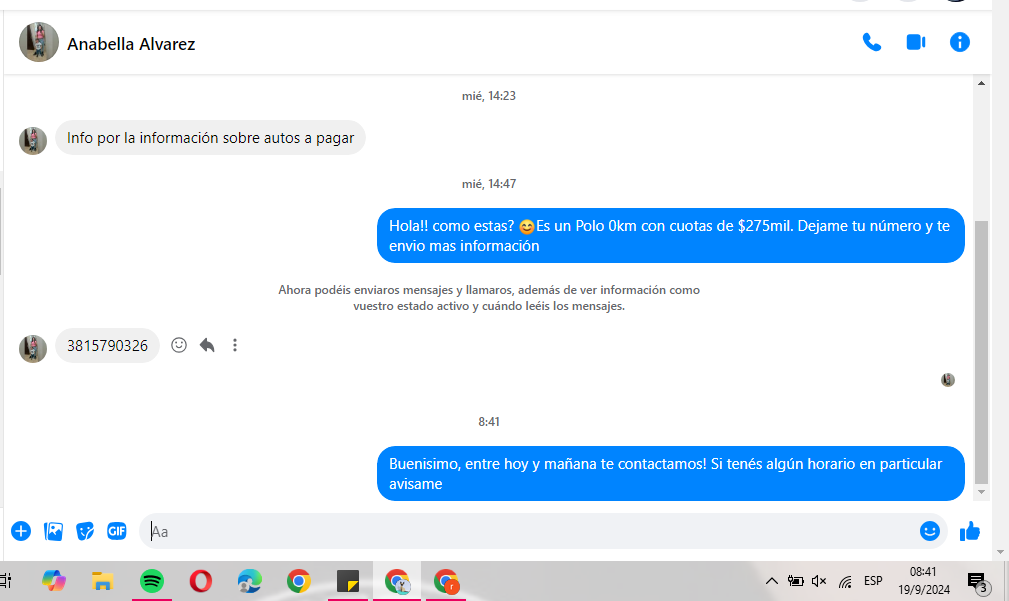Click the small seen-by avatar indicator
Viewport: 1009px width, 601px height.
[x=948, y=380]
